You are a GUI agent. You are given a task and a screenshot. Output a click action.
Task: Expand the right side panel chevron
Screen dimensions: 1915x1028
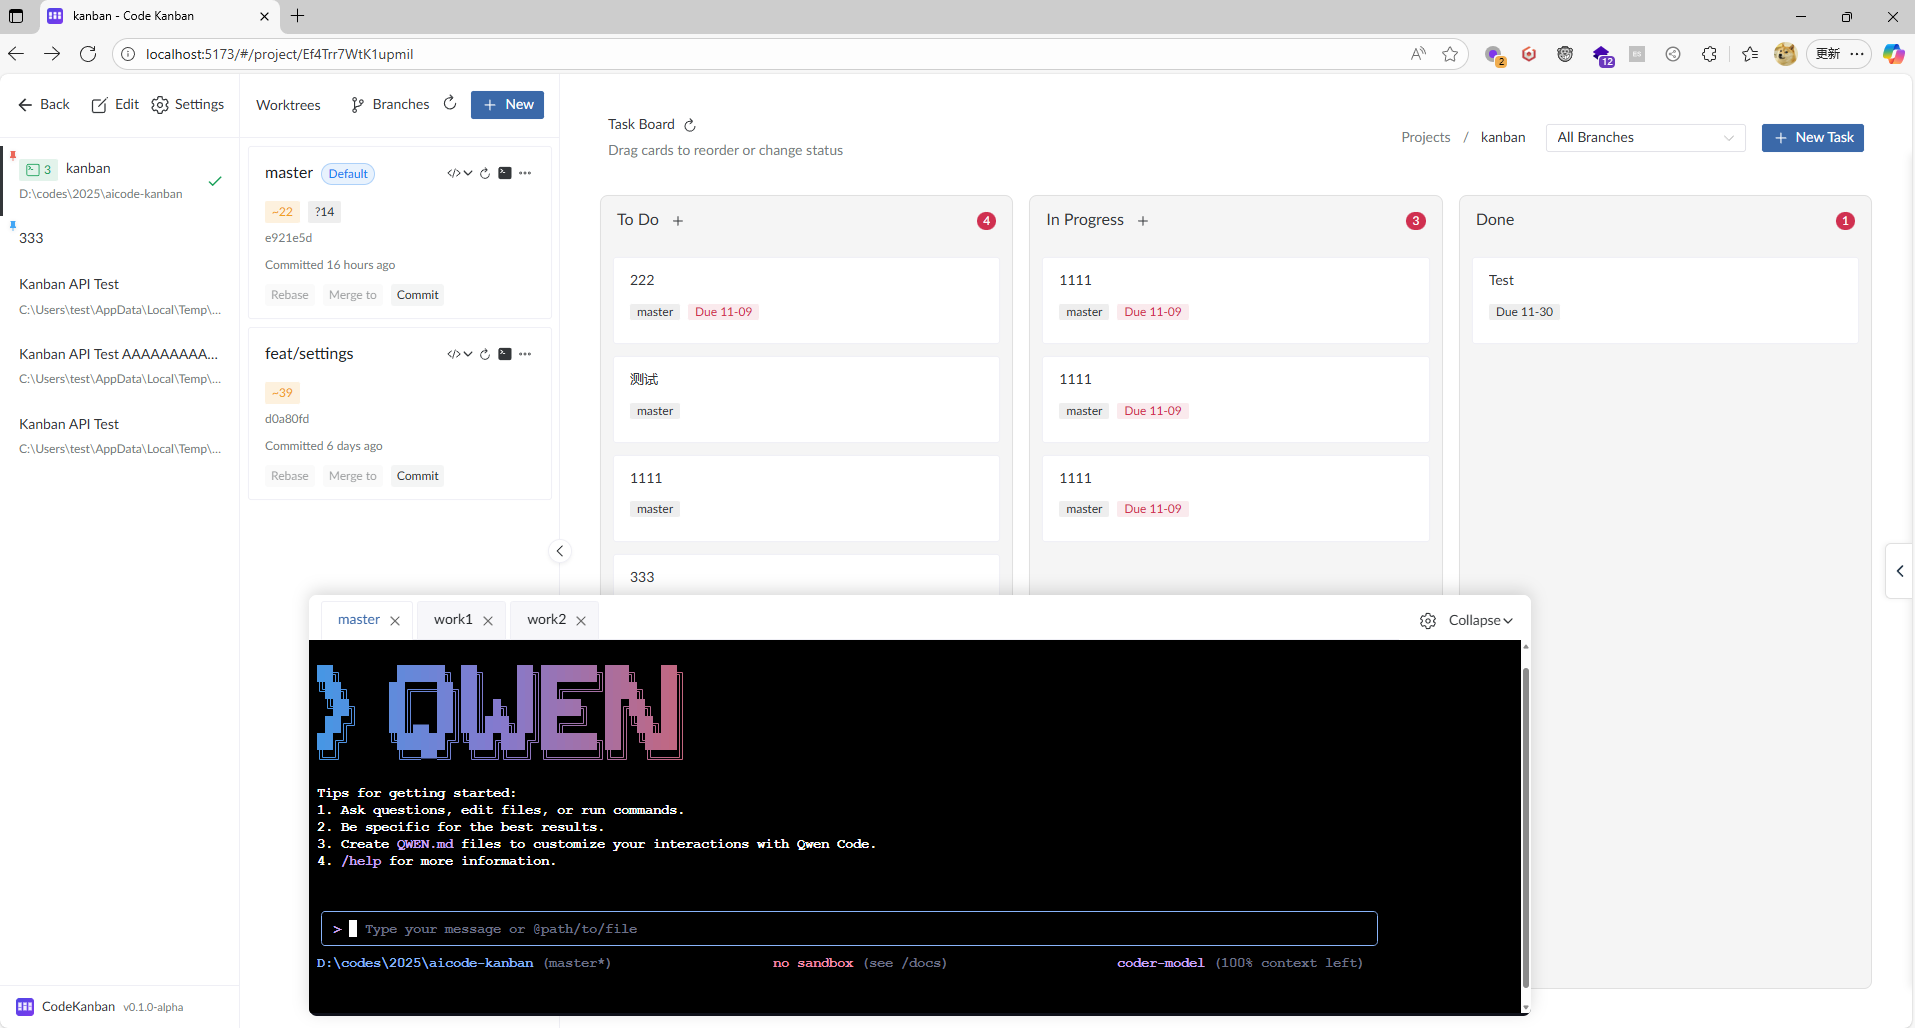(x=1900, y=571)
